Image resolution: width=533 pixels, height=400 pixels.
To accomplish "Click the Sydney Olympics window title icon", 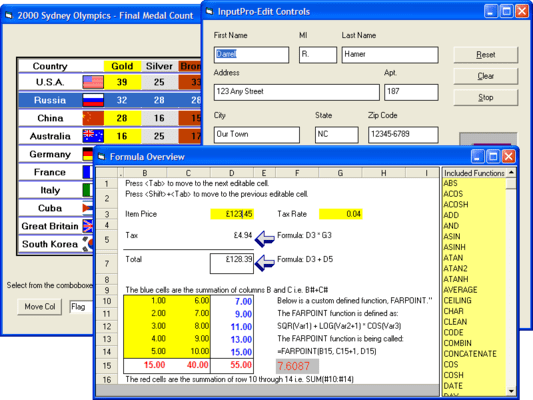I will click(x=9, y=16).
